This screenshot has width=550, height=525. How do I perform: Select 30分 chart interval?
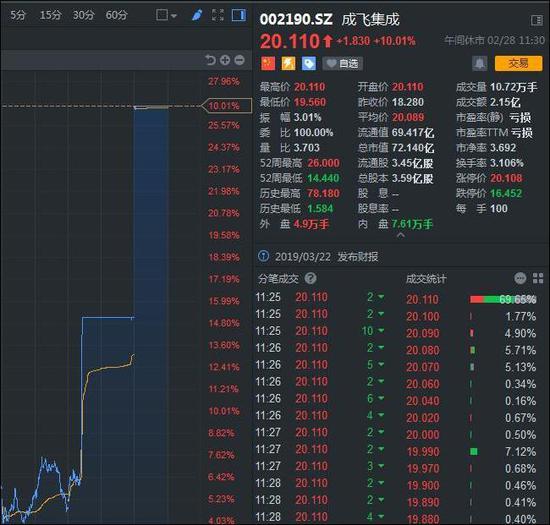(83, 15)
